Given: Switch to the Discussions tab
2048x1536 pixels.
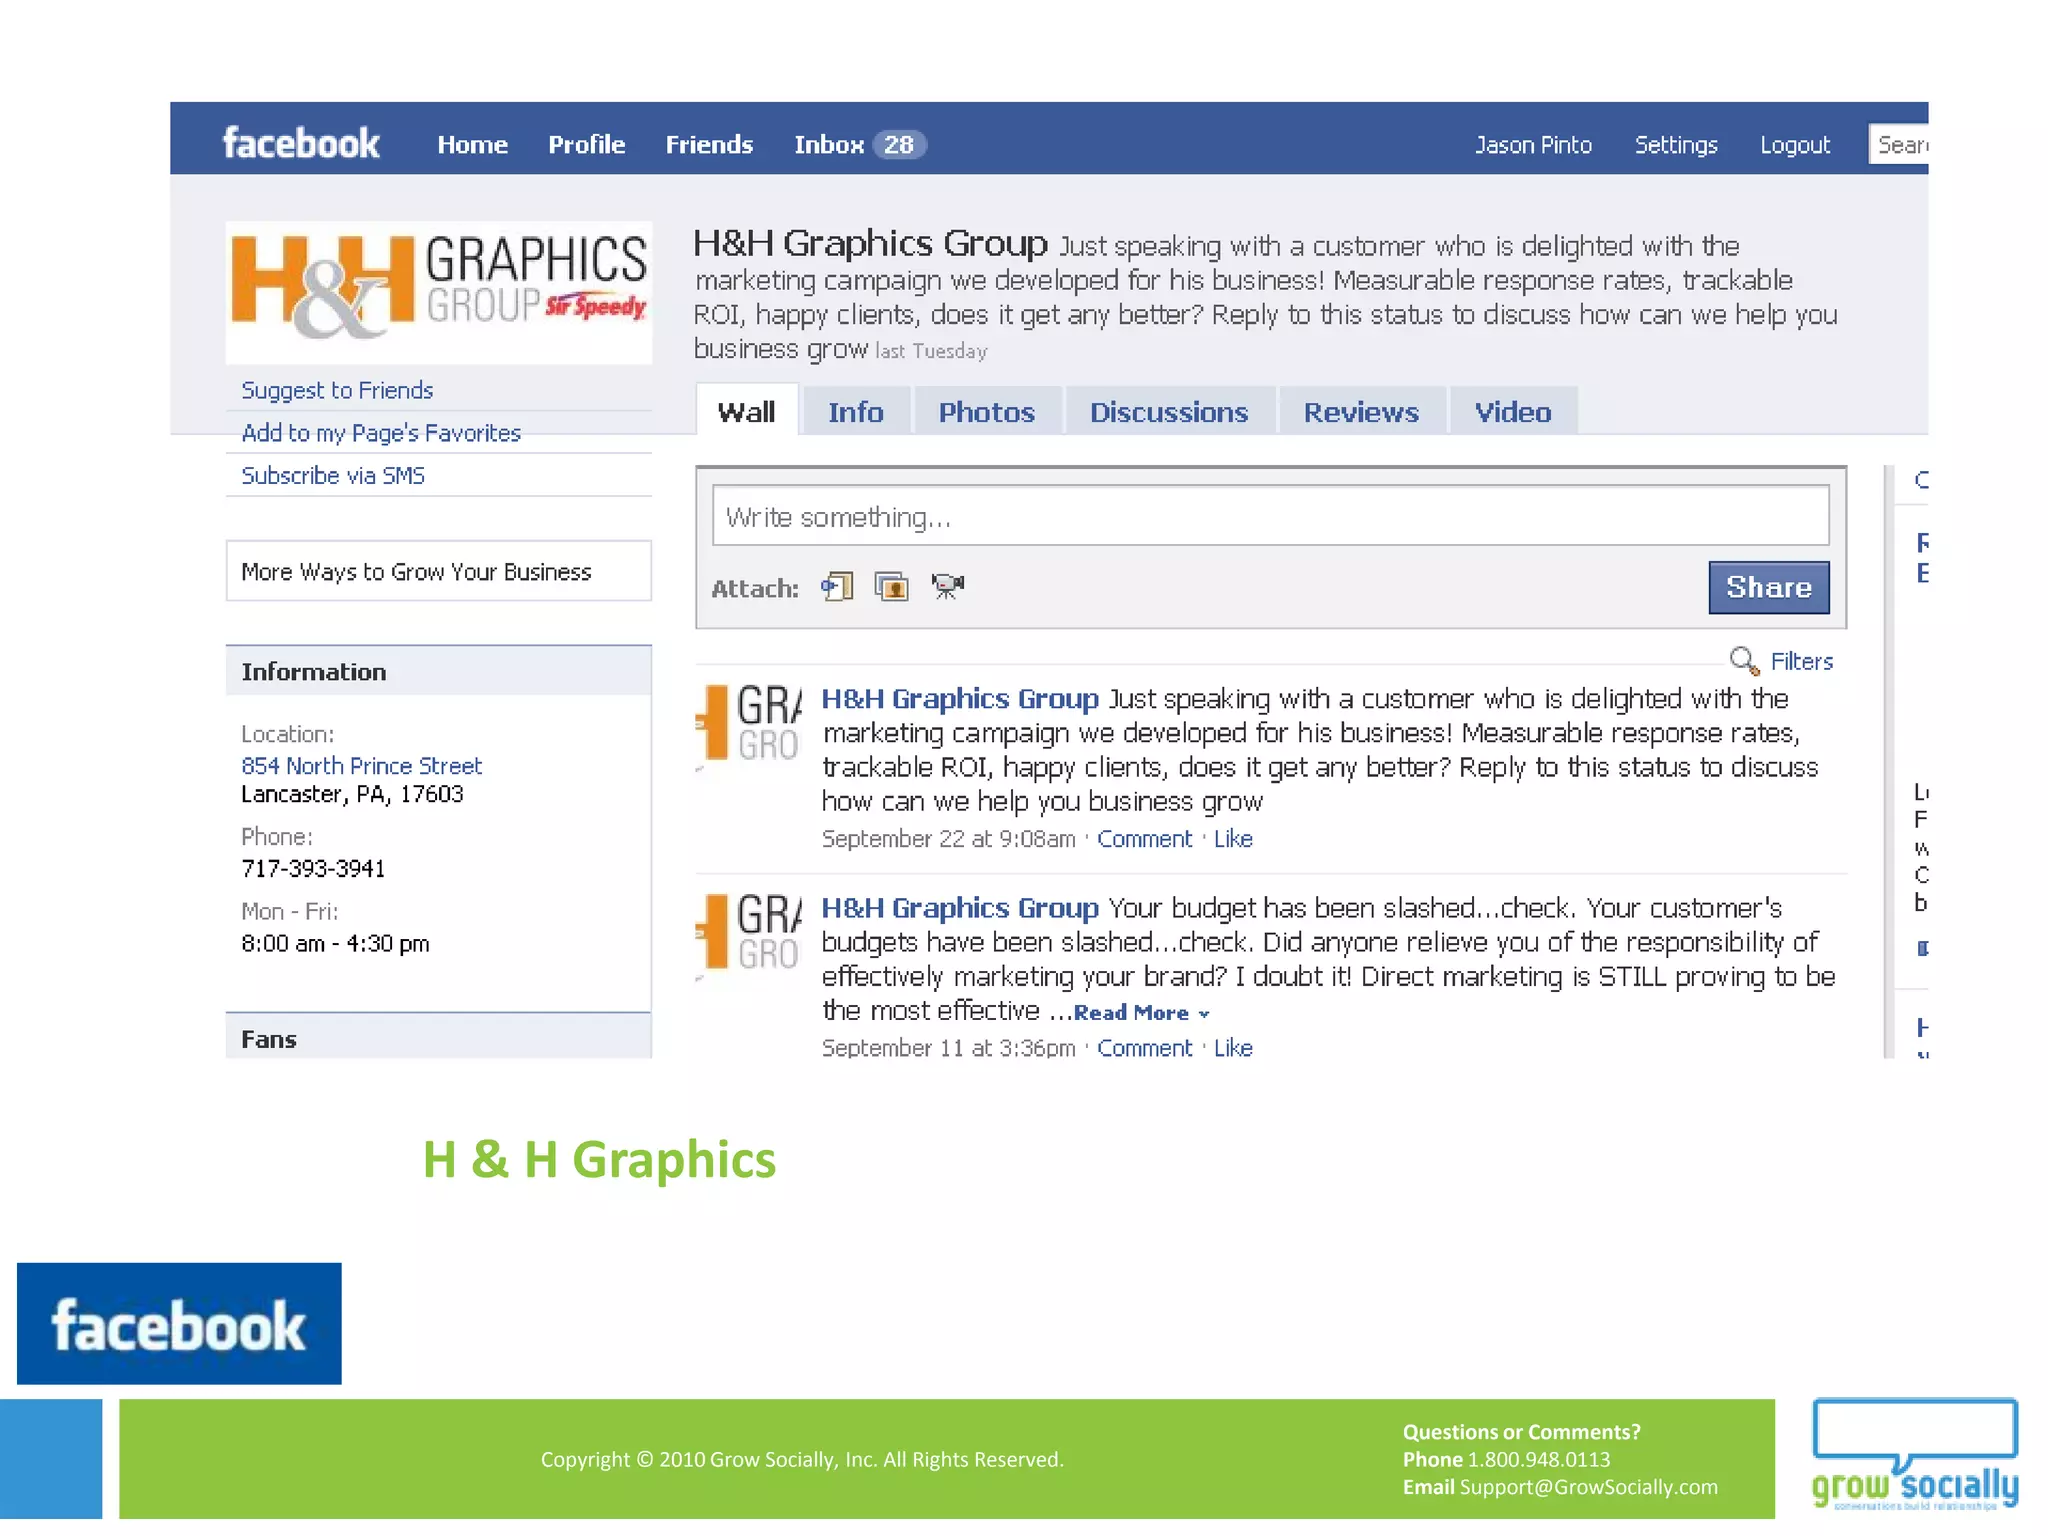Looking at the screenshot, I should pos(1168,412).
